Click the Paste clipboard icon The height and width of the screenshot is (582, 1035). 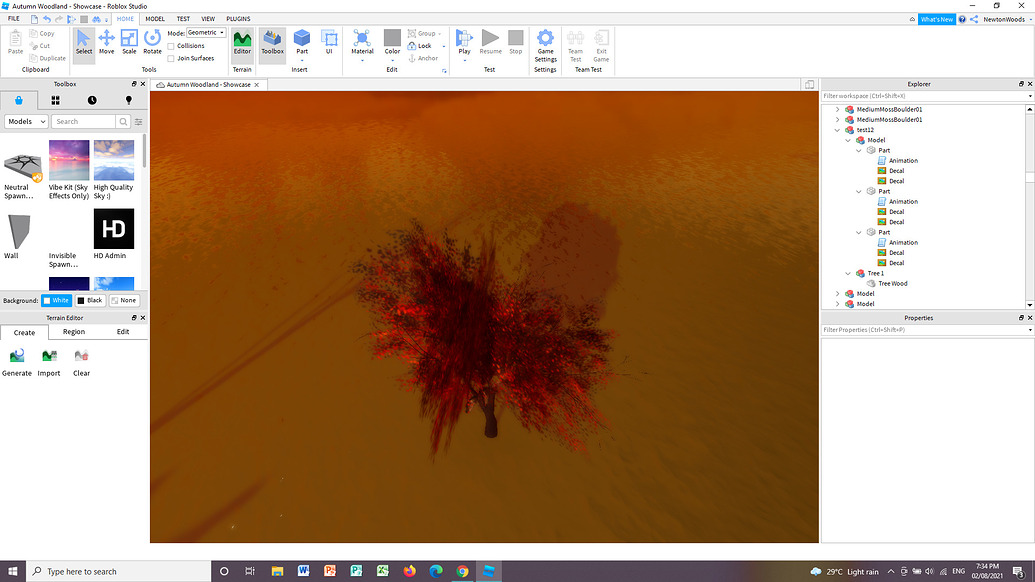(15, 42)
